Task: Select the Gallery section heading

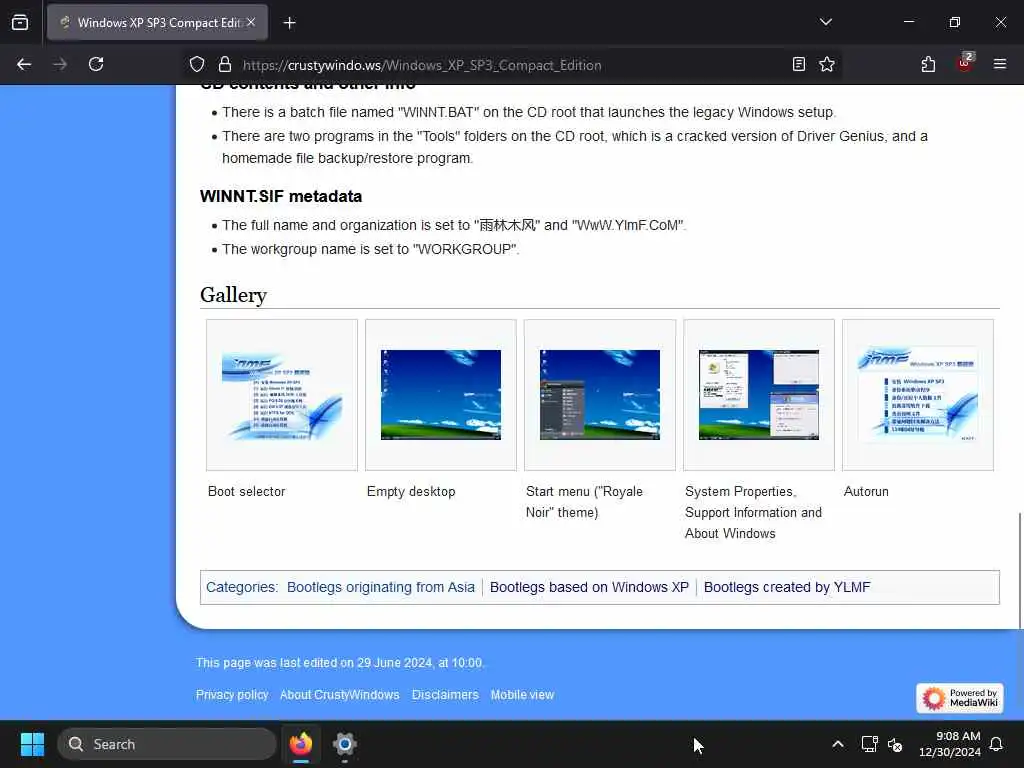Action: point(233,295)
